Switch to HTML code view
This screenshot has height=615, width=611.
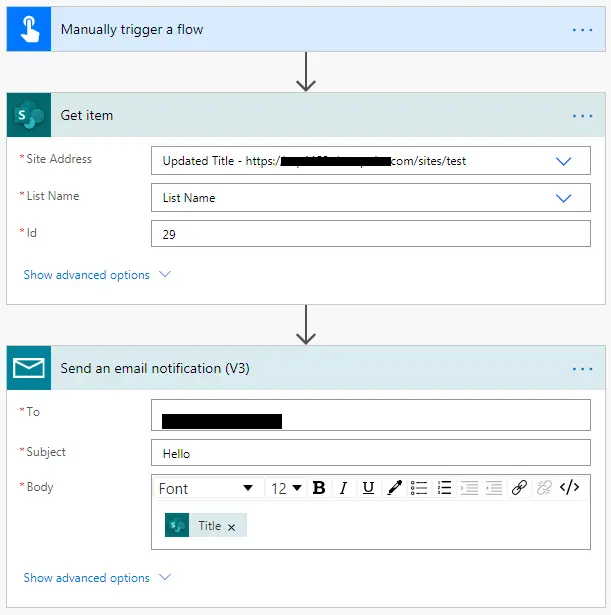(x=569, y=488)
